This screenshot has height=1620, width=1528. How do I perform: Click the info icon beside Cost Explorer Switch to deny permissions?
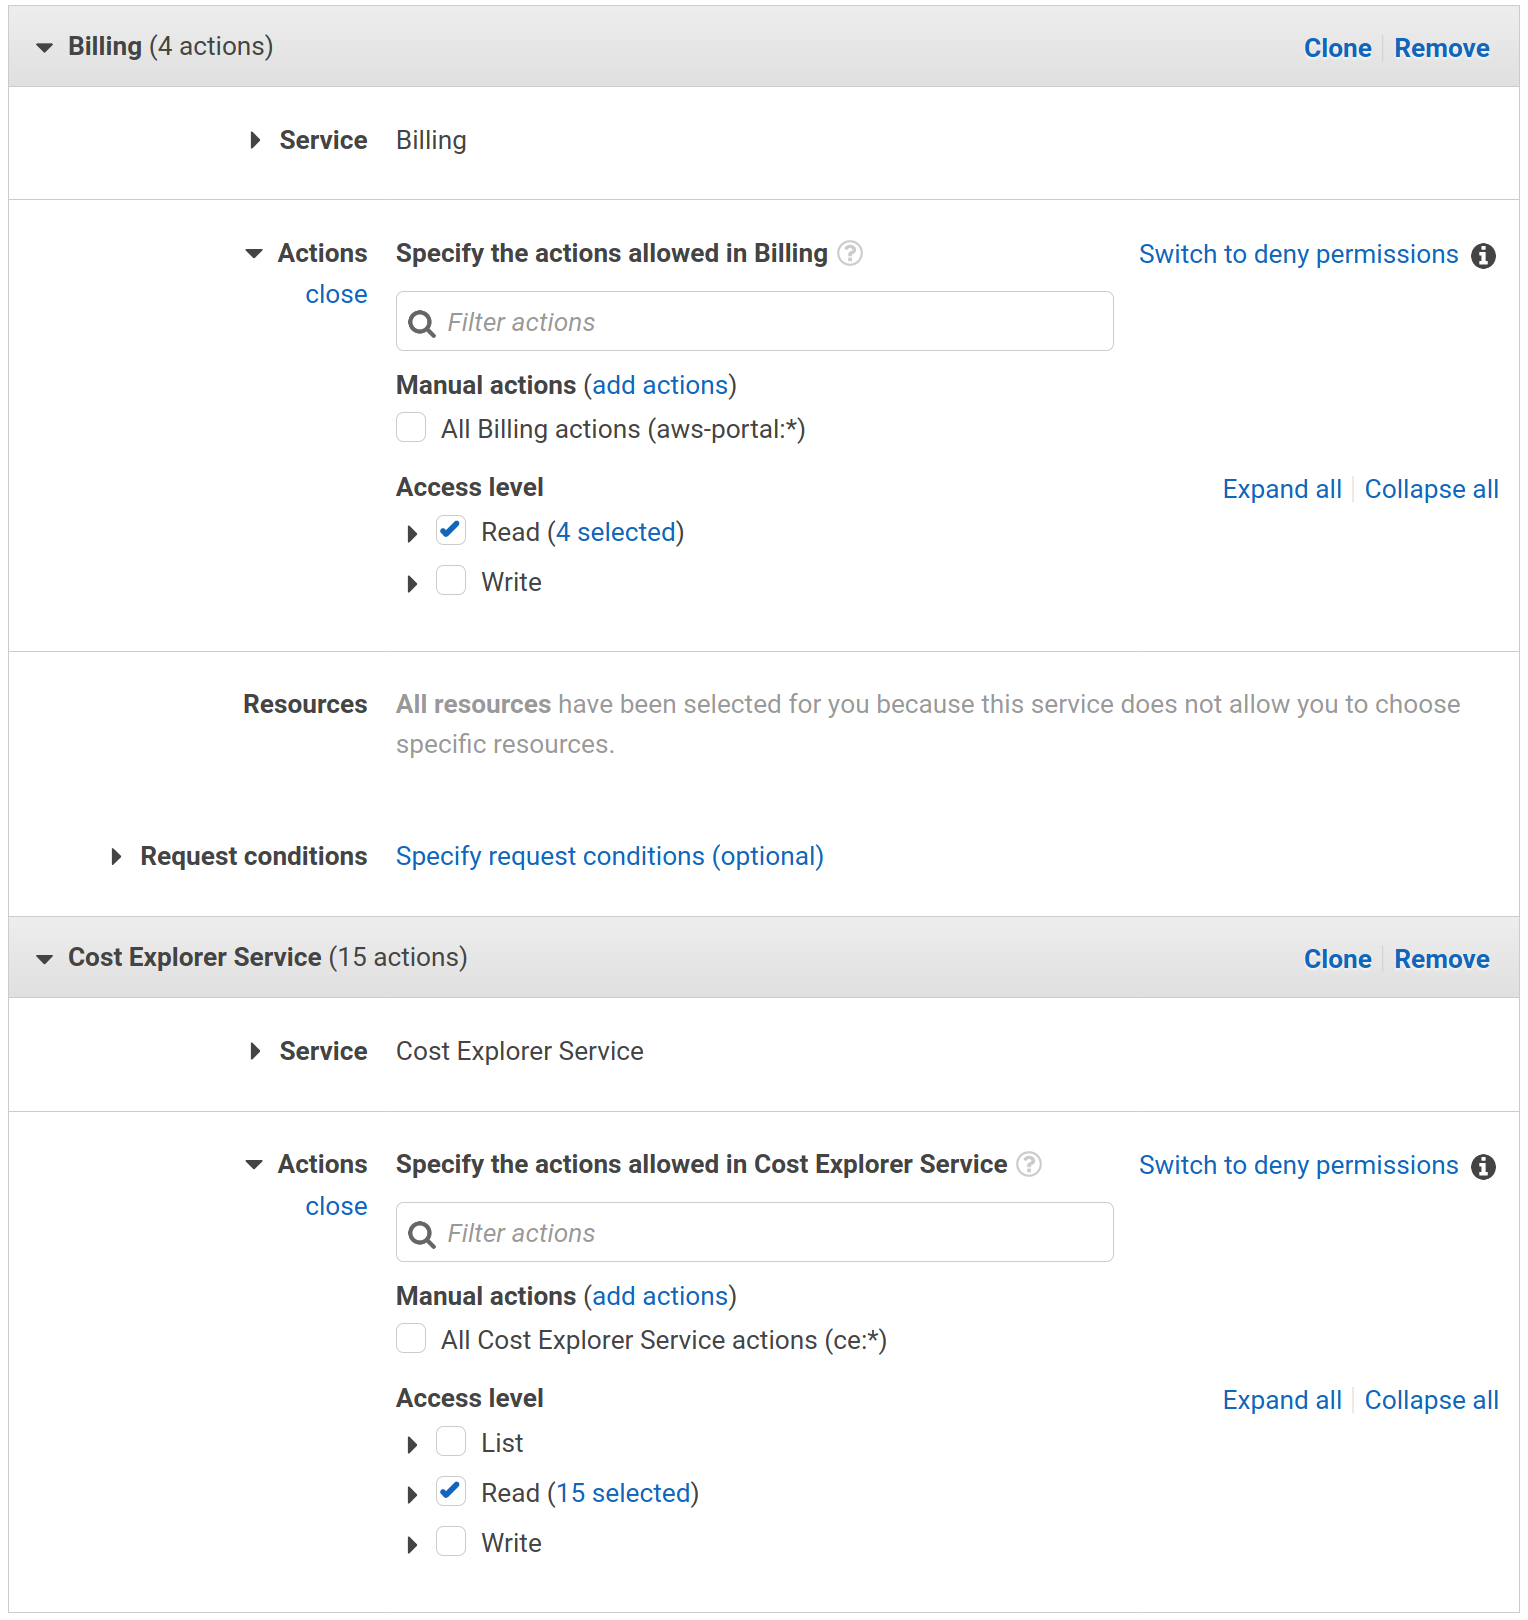point(1484,1167)
